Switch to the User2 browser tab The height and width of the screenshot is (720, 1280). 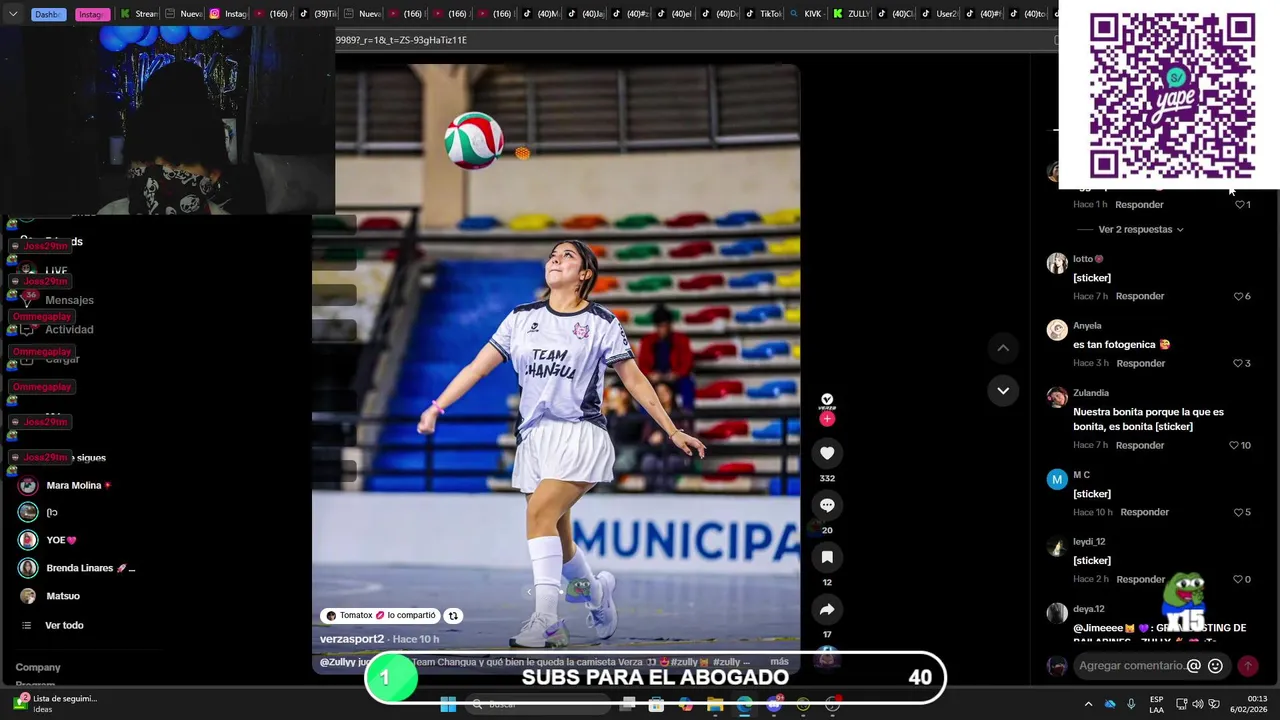point(940,14)
